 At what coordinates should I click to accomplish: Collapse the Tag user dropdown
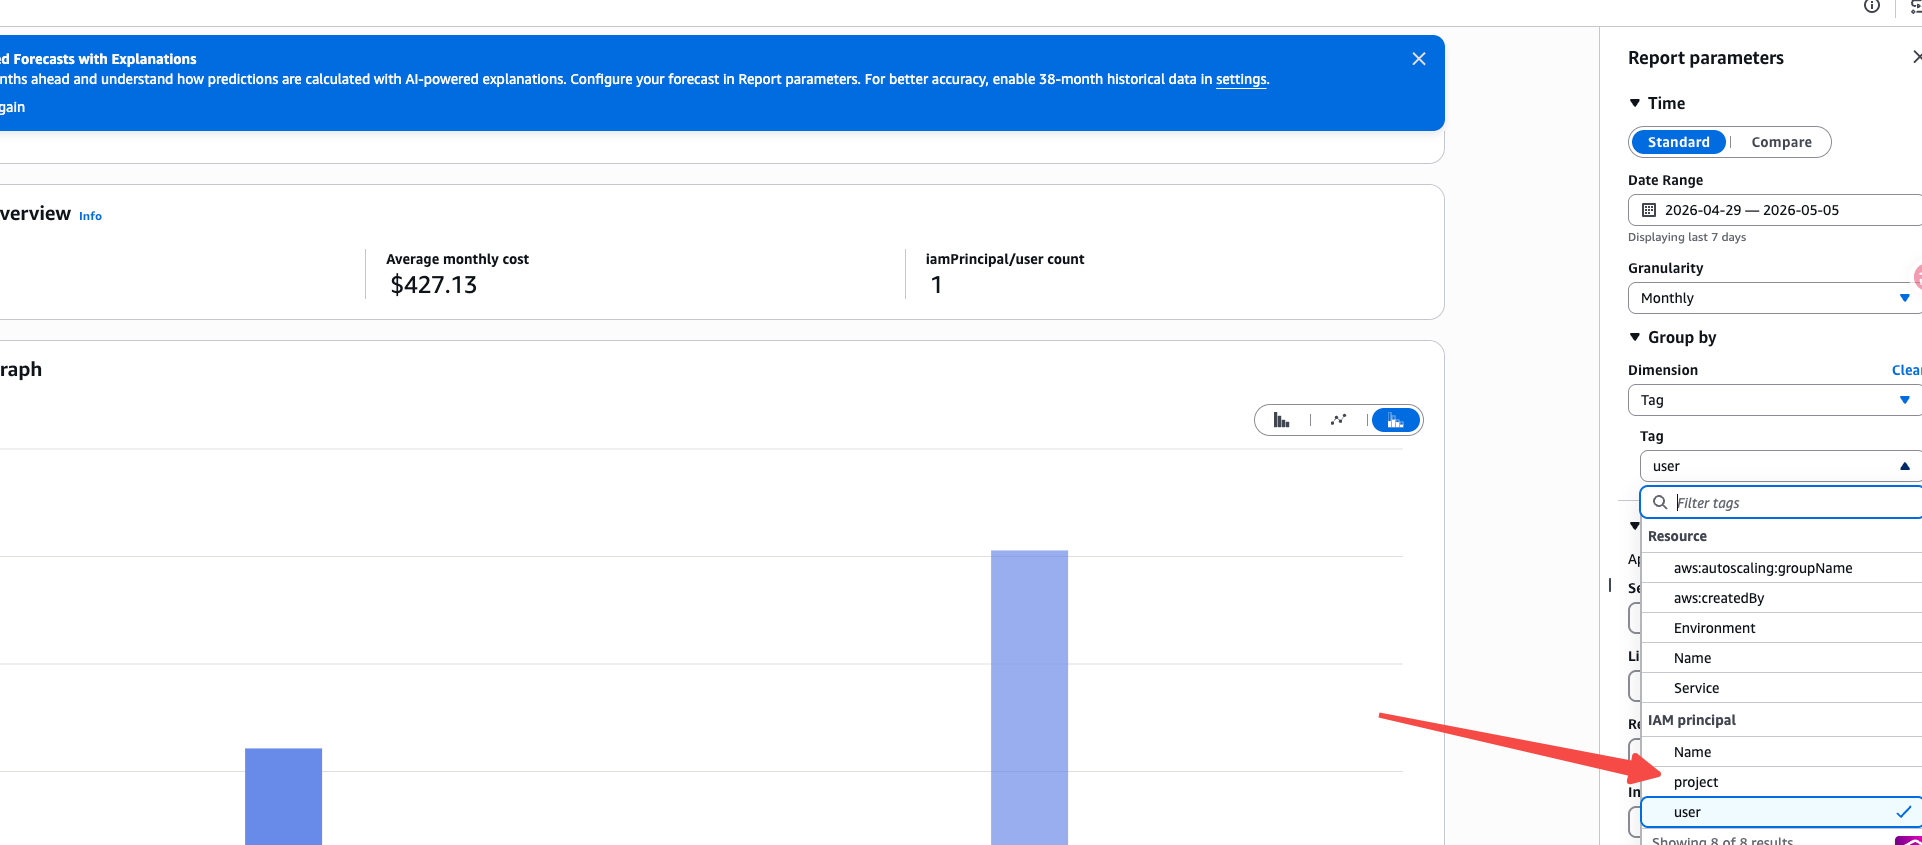click(x=1781, y=466)
